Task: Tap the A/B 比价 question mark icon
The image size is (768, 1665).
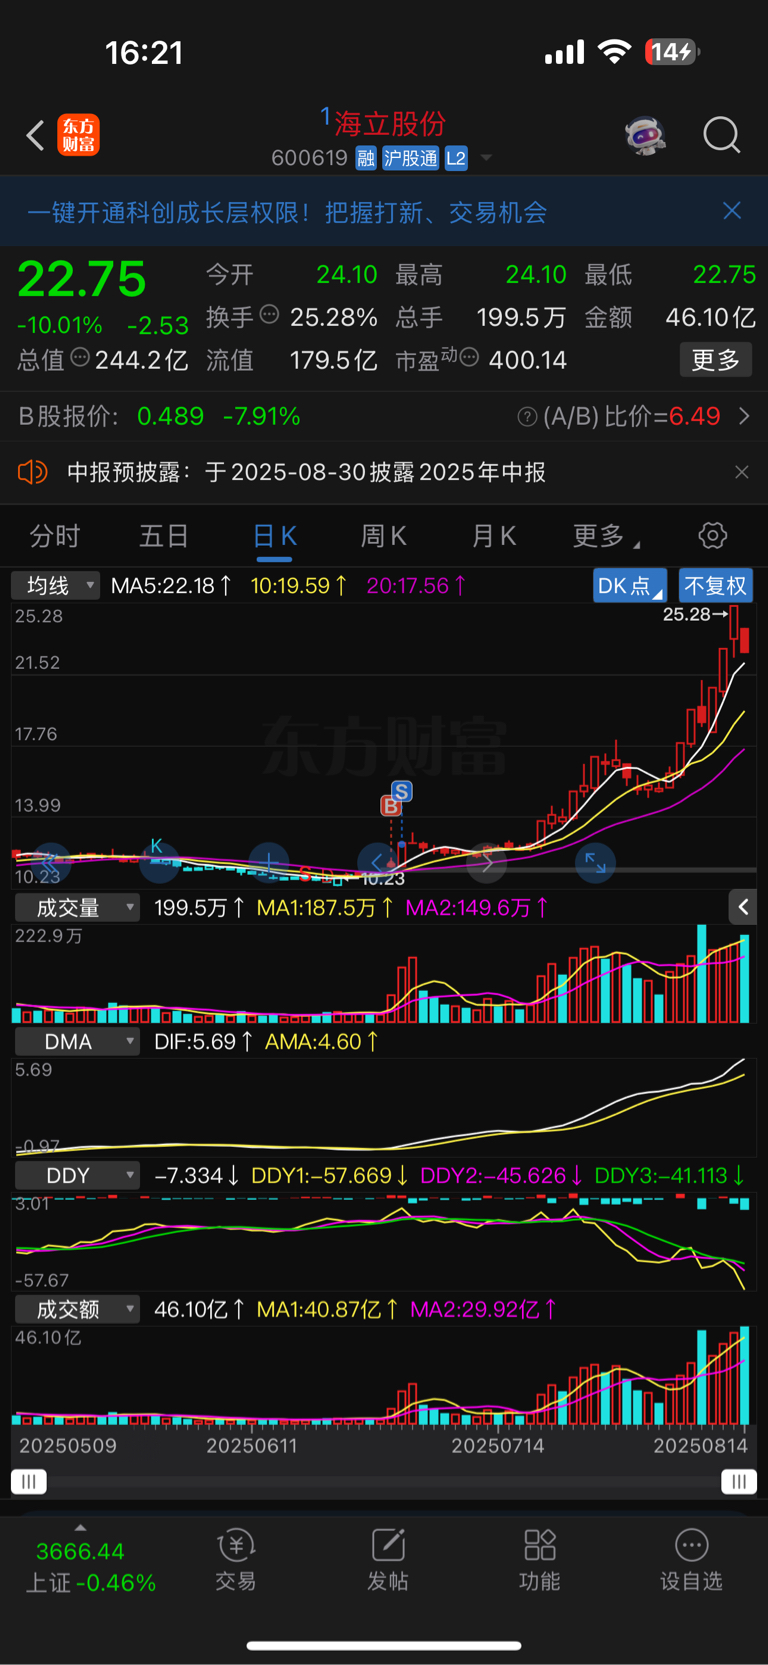Action: pos(527,417)
